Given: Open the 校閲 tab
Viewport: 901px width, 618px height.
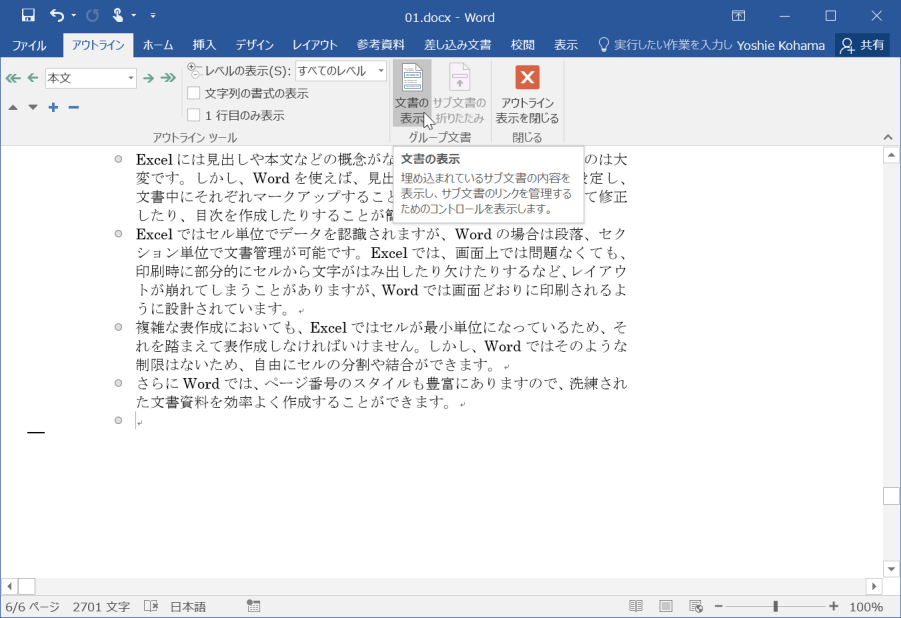Looking at the screenshot, I should (522, 45).
